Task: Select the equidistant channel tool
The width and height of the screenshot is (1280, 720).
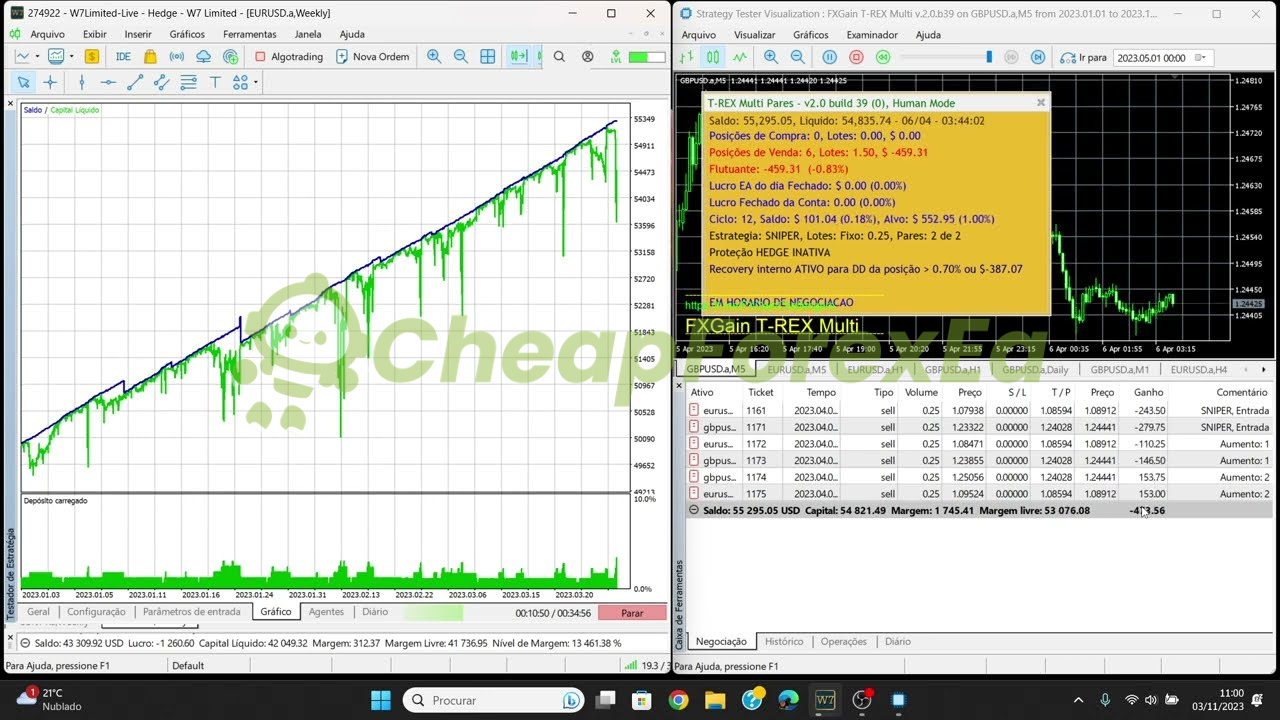Action: coord(161,82)
